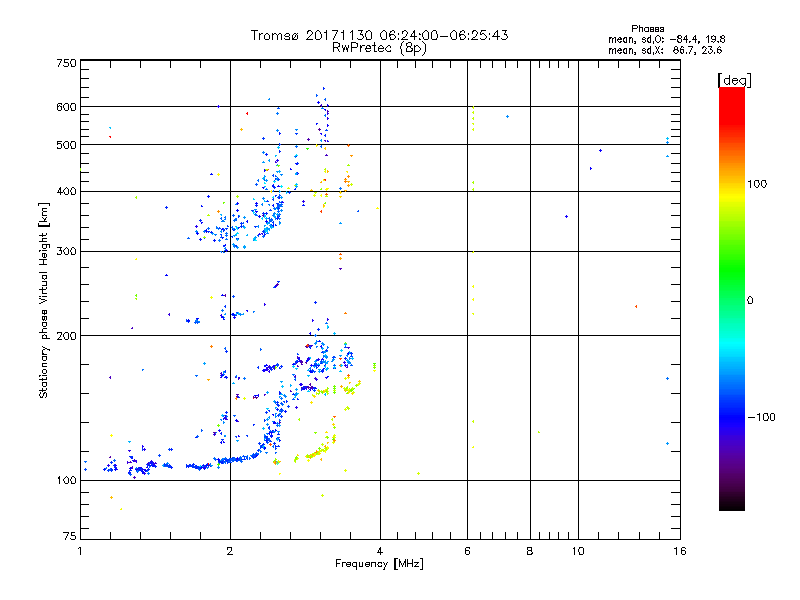Click the colorbar tick label '100'
The width and height of the screenshot is (800, 600).
coord(757,184)
